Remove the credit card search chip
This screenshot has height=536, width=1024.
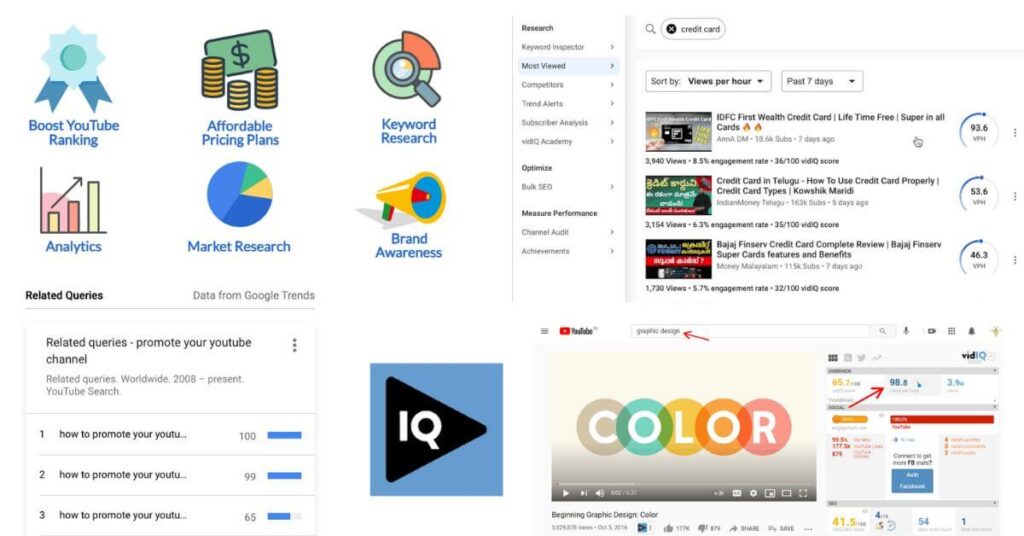tap(671, 29)
